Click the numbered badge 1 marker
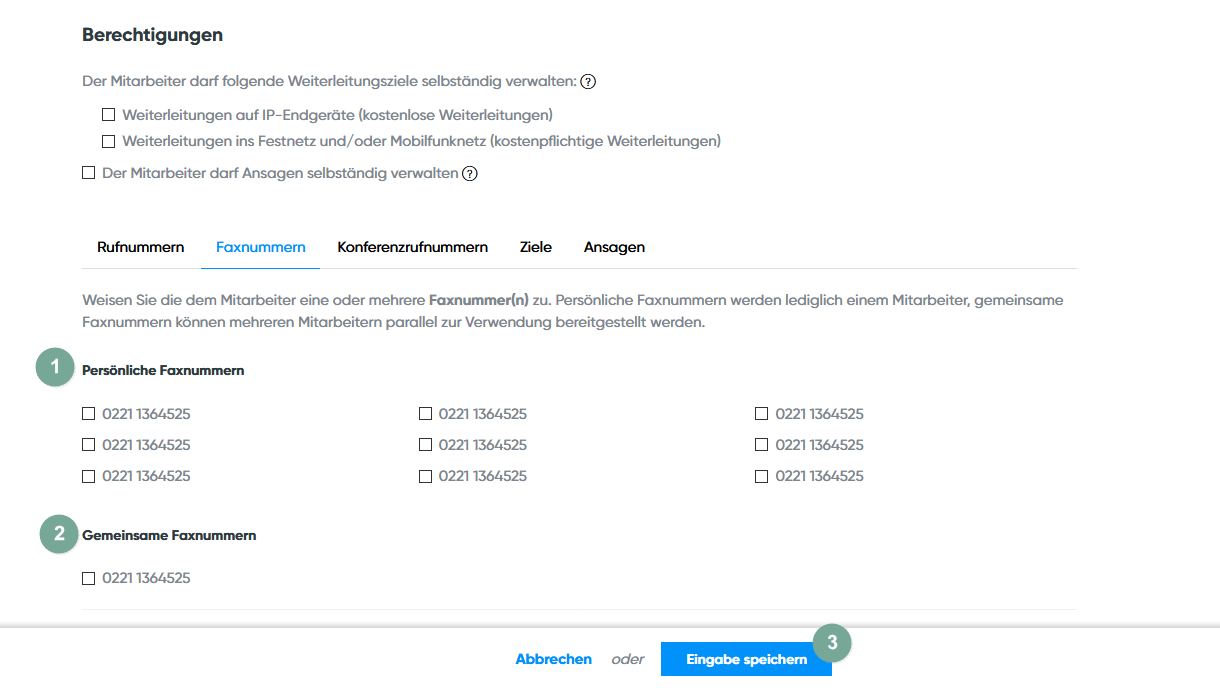The height and width of the screenshot is (688, 1220). click(55, 367)
